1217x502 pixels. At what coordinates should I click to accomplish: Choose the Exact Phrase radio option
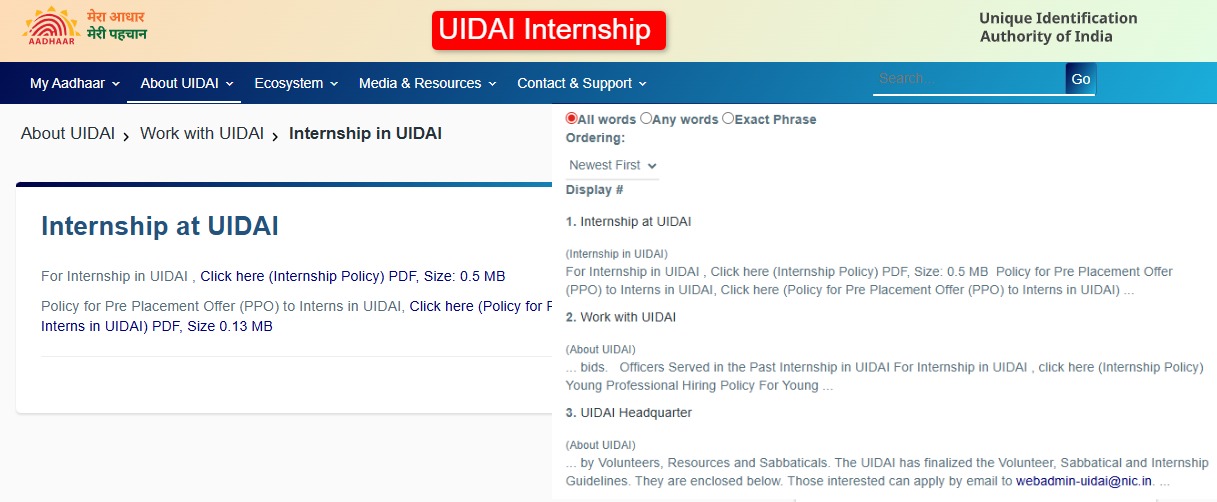(728, 118)
